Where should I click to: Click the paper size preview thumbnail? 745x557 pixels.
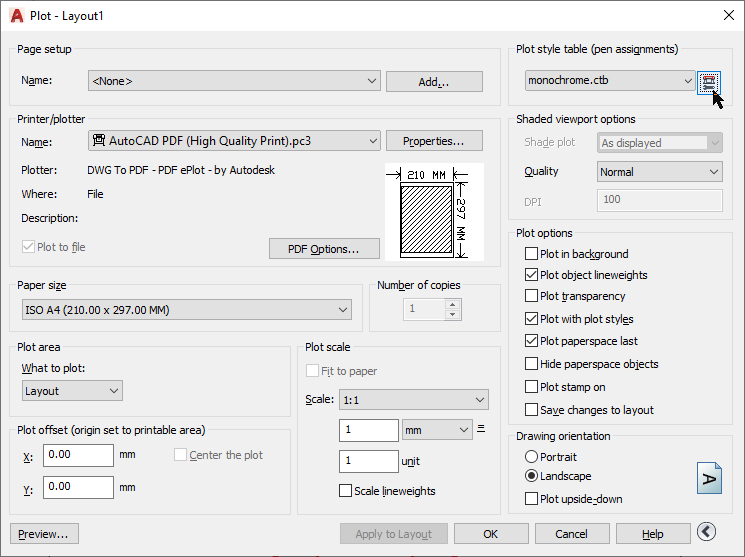click(434, 212)
